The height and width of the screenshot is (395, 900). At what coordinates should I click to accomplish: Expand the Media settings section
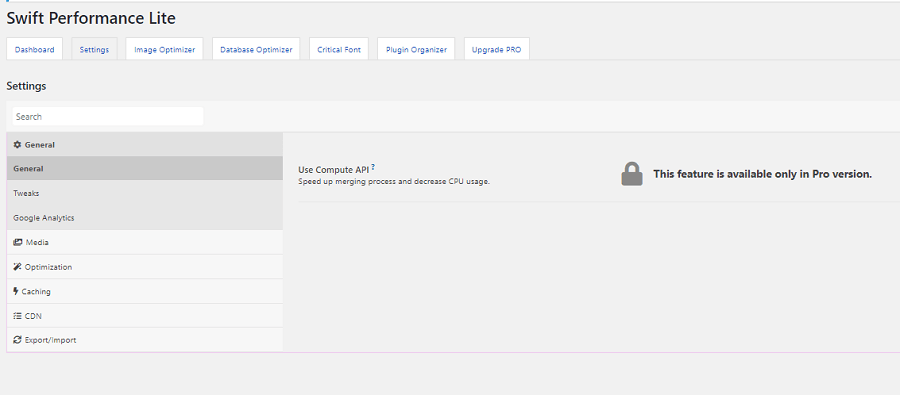point(145,242)
